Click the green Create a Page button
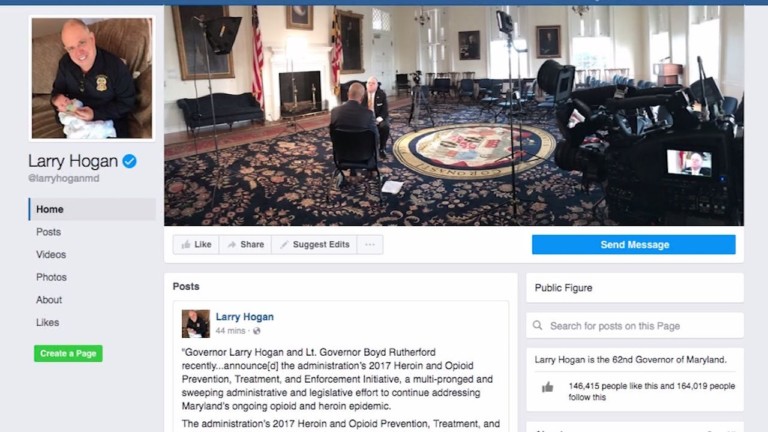This screenshot has height=432, width=768. pos(68,353)
